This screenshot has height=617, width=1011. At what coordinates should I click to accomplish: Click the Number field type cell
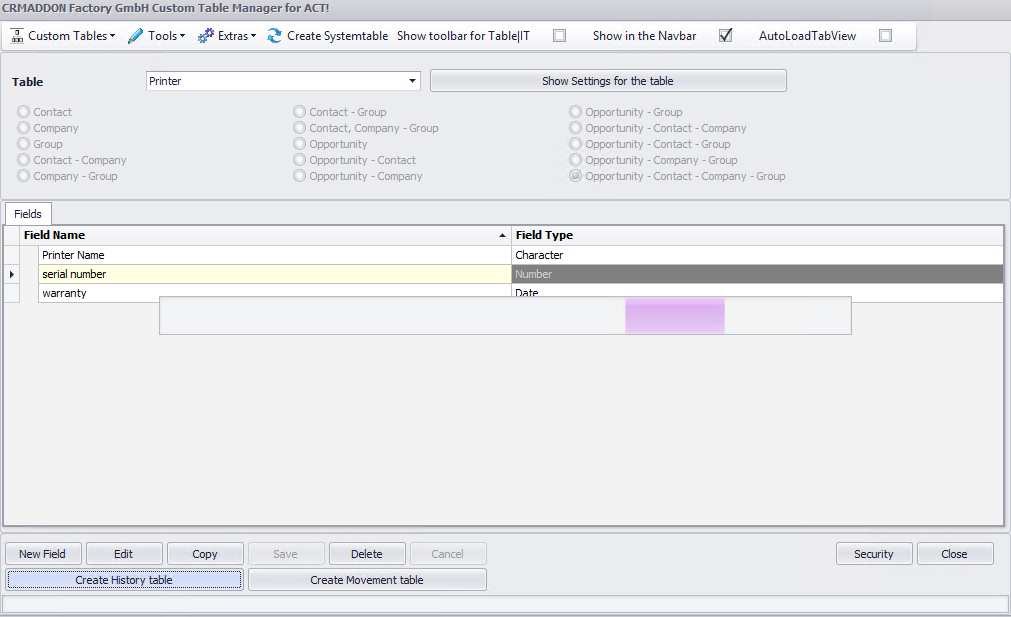(x=757, y=274)
